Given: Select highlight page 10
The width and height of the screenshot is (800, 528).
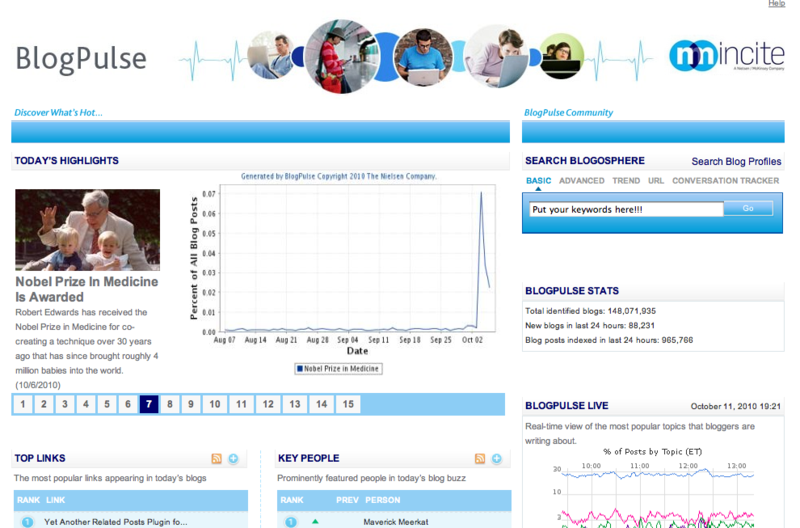Looking at the screenshot, I should [x=215, y=404].
